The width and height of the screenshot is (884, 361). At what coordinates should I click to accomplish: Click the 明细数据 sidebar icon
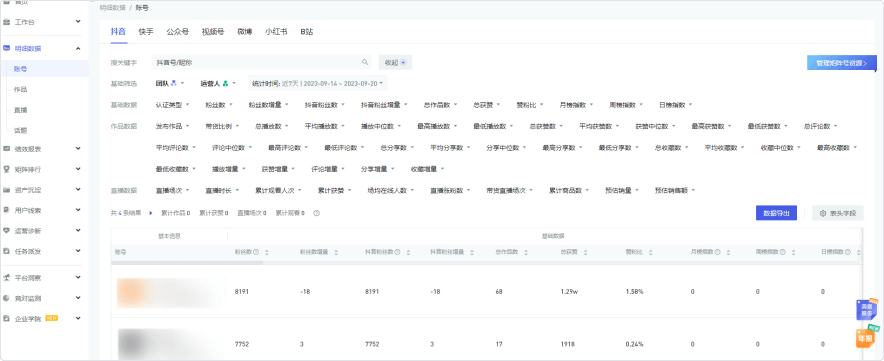6,49
